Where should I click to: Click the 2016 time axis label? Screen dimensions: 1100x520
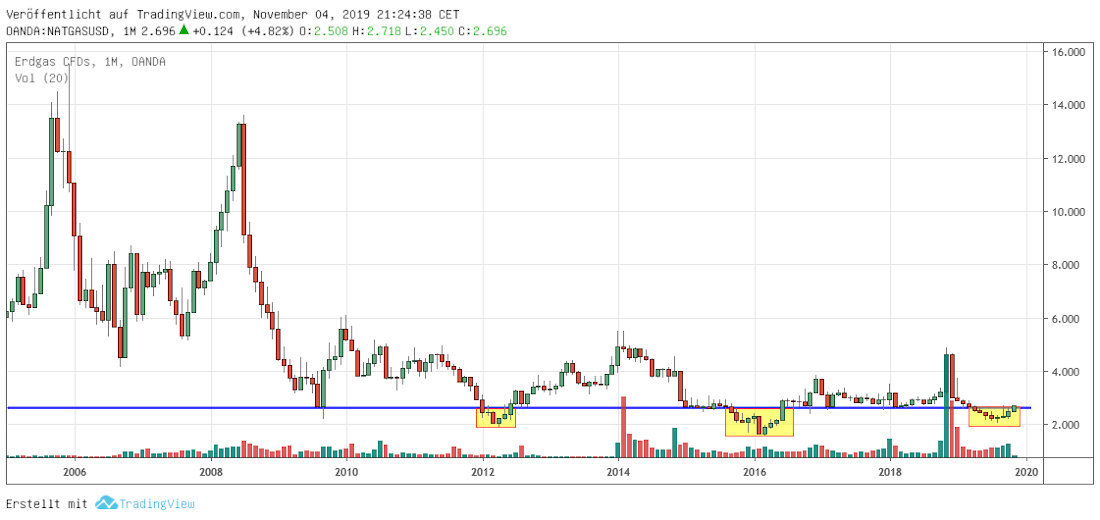(x=754, y=472)
